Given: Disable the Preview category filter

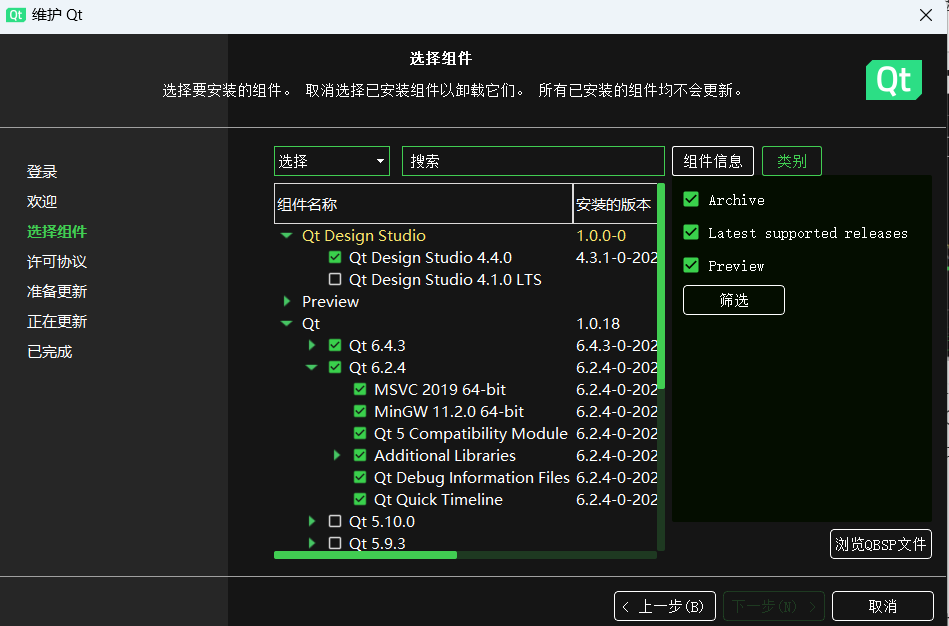Looking at the screenshot, I should (691, 265).
